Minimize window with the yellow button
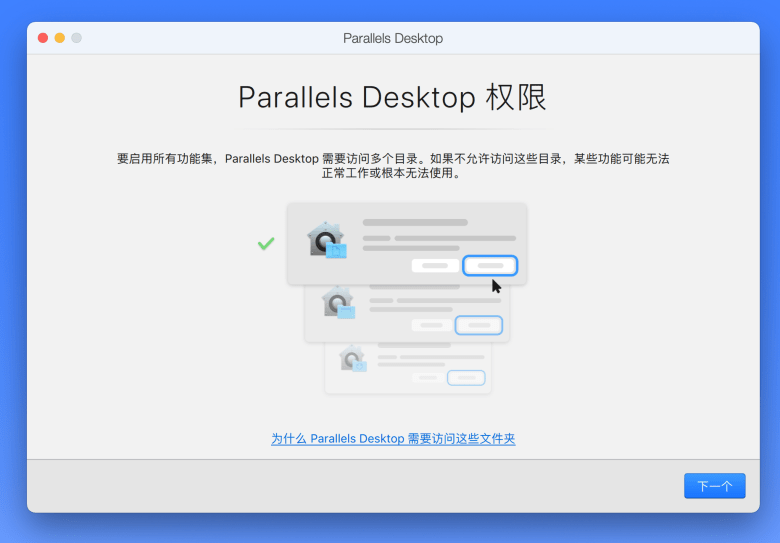This screenshot has width=780, height=543. pyautogui.click(x=60, y=38)
